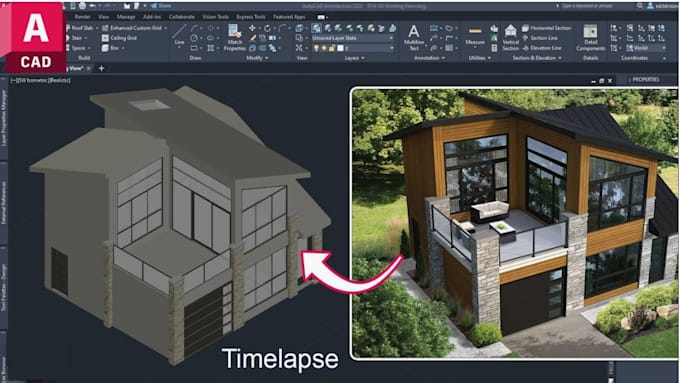Image resolution: width=680 pixels, height=383 pixels.
Task: Open a new drawing tab with plus
Action: coord(101,68)
